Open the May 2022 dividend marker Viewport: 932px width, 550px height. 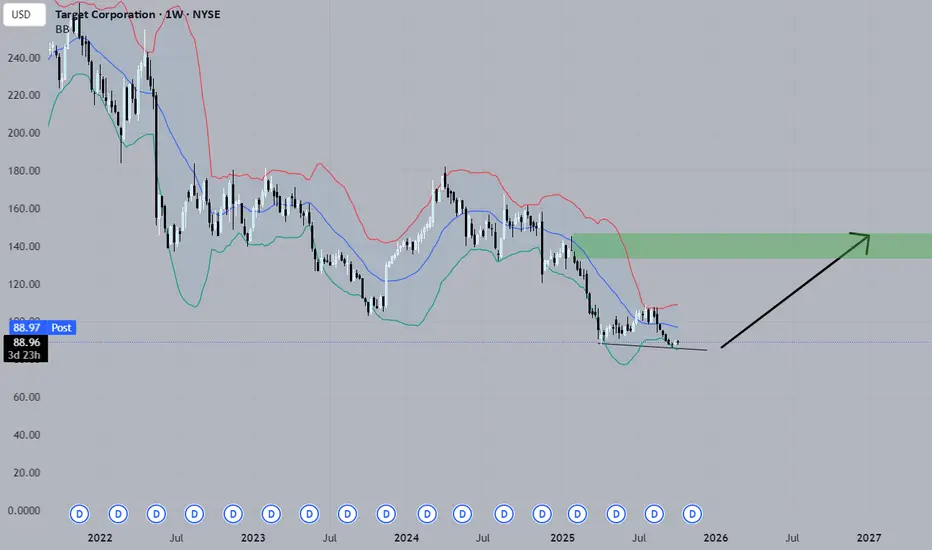point(156,514)
